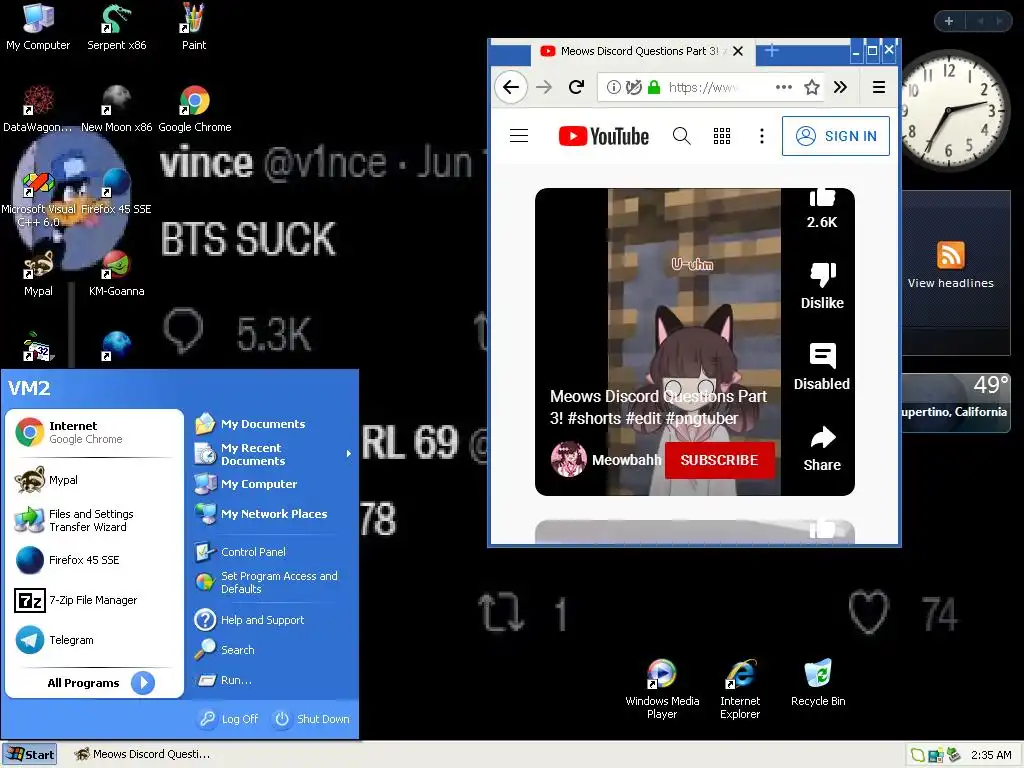The image size is (1024, 768).
Task: Launch the KM-Goanna desktop shortcut
Action: [x=116, y=274]
